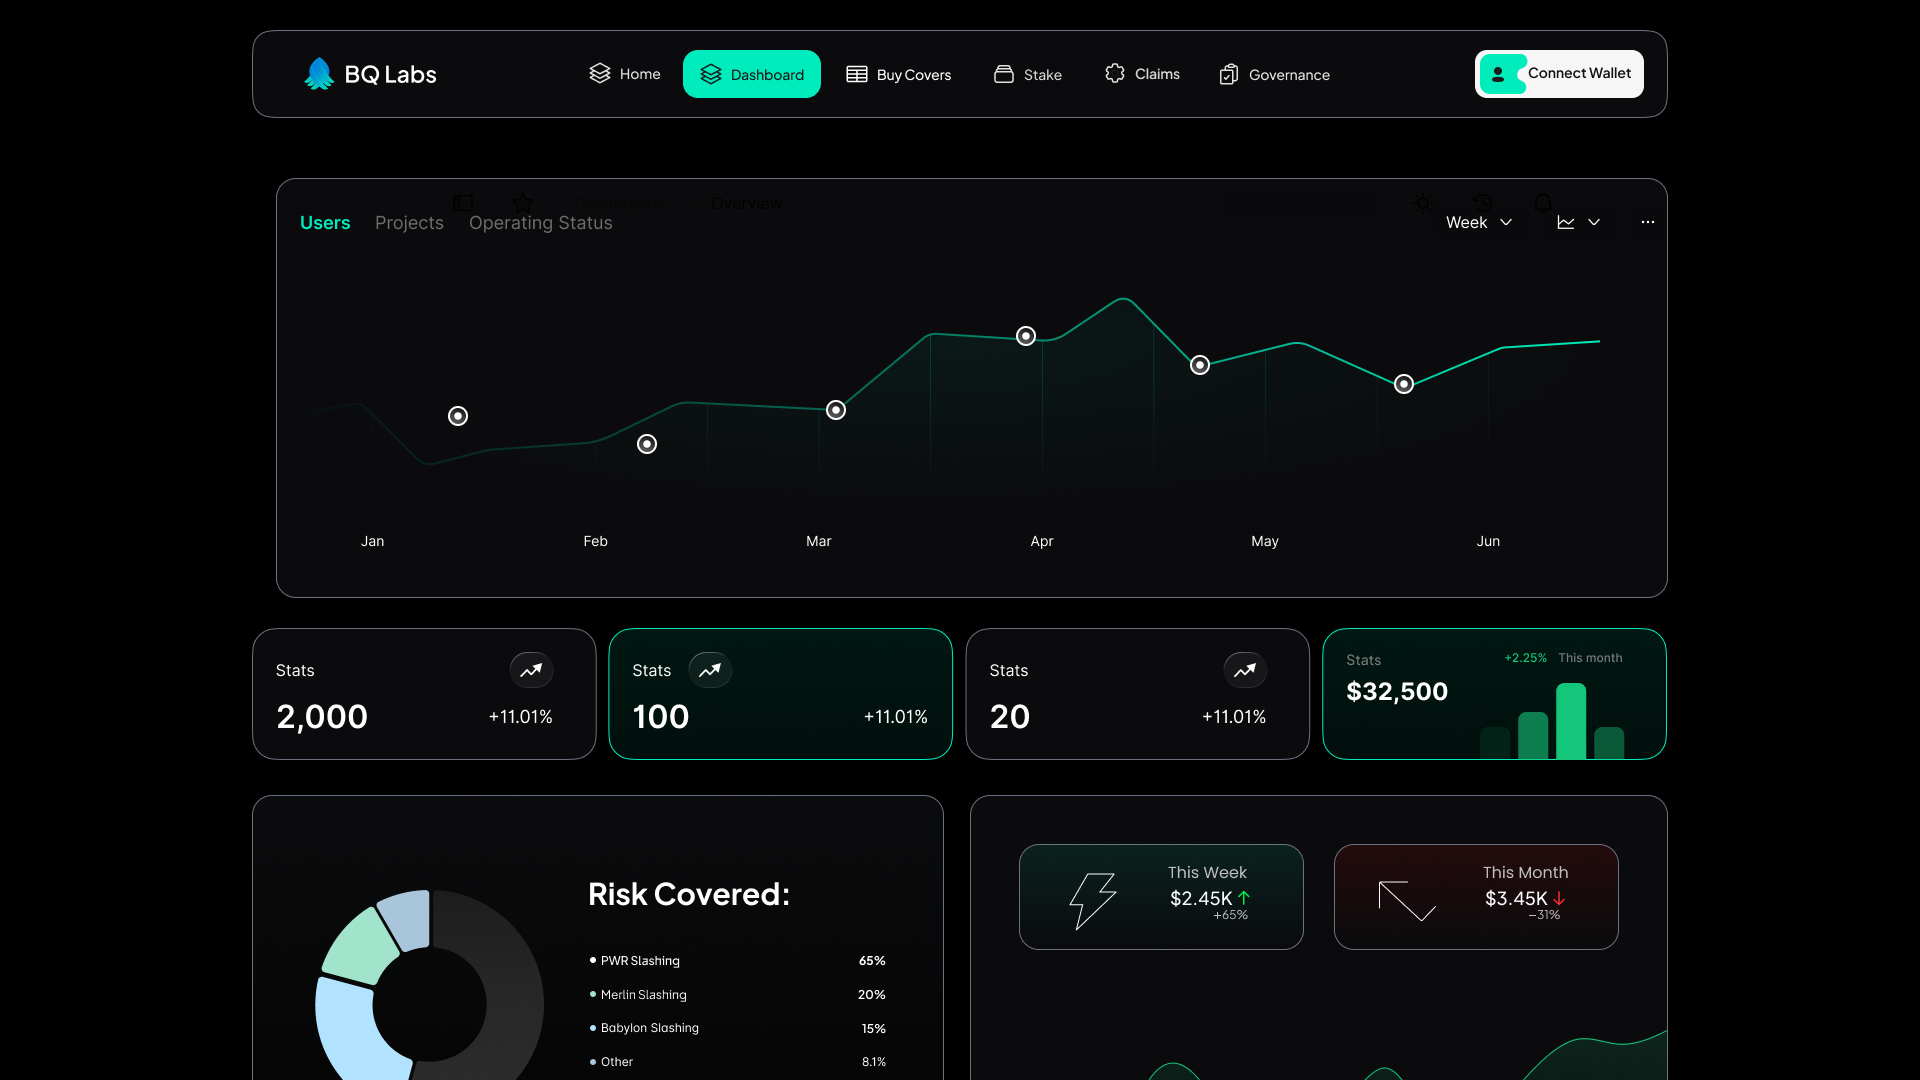Click the Governance clipboard icon
Screen dimensions: 1920x1080
pos(1229,74)
